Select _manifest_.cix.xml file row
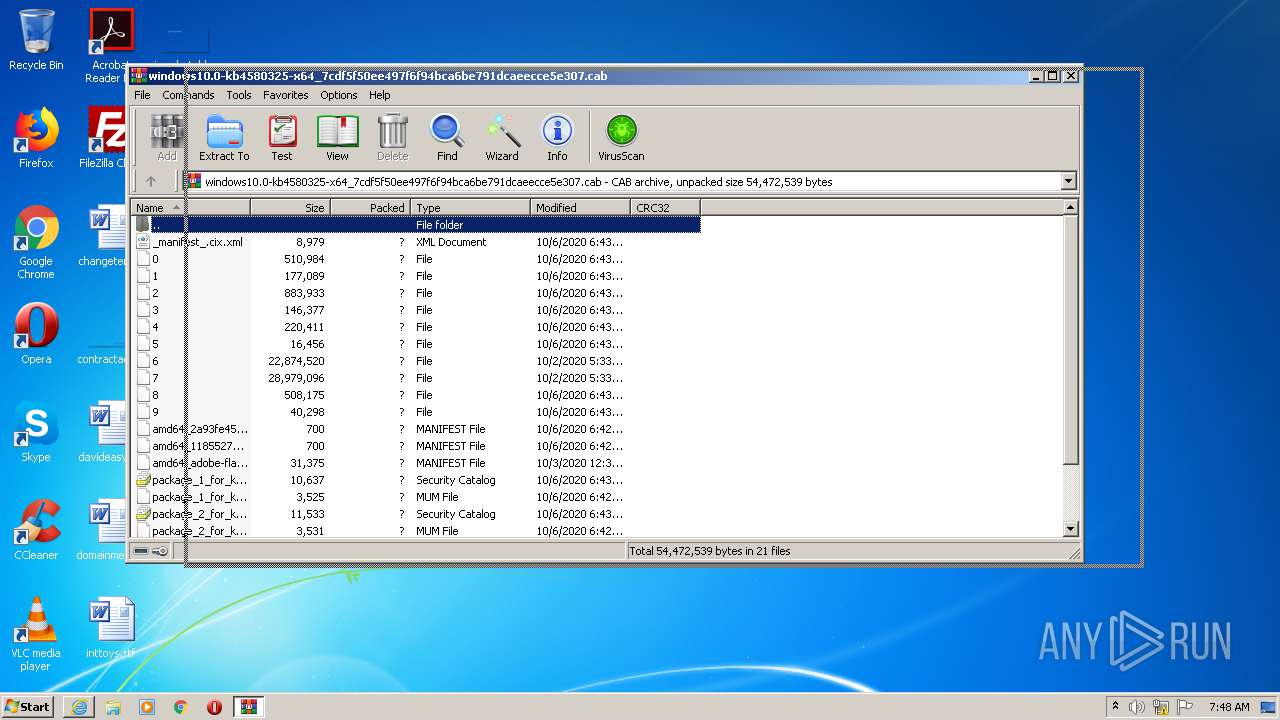 pyautogui.click(x=416, y=242)
